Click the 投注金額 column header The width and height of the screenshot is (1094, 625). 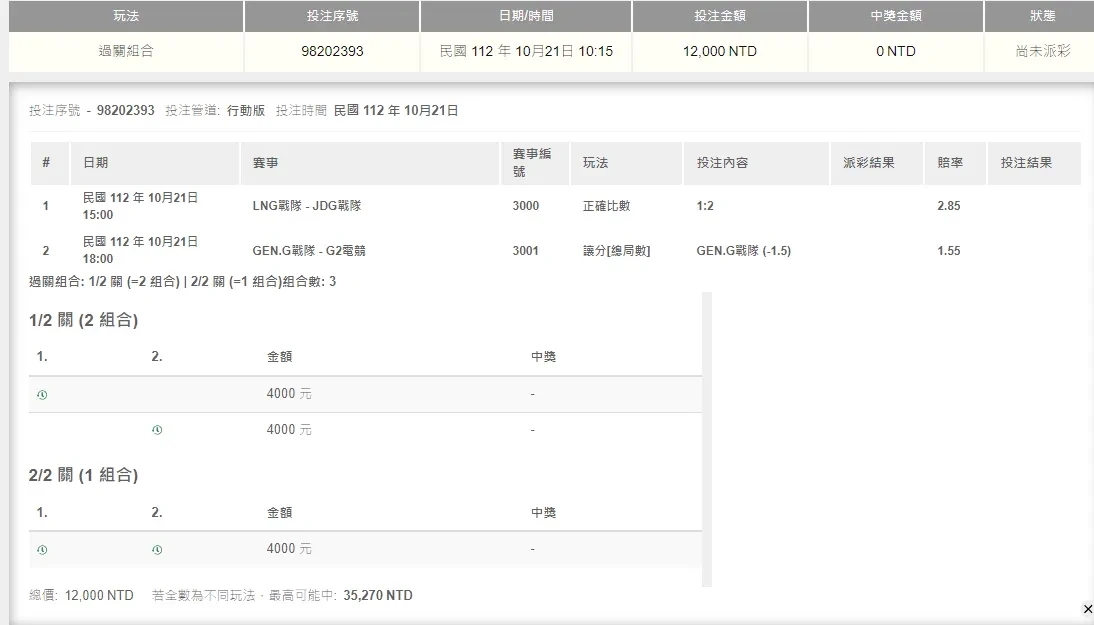click(x=720, y=16)
